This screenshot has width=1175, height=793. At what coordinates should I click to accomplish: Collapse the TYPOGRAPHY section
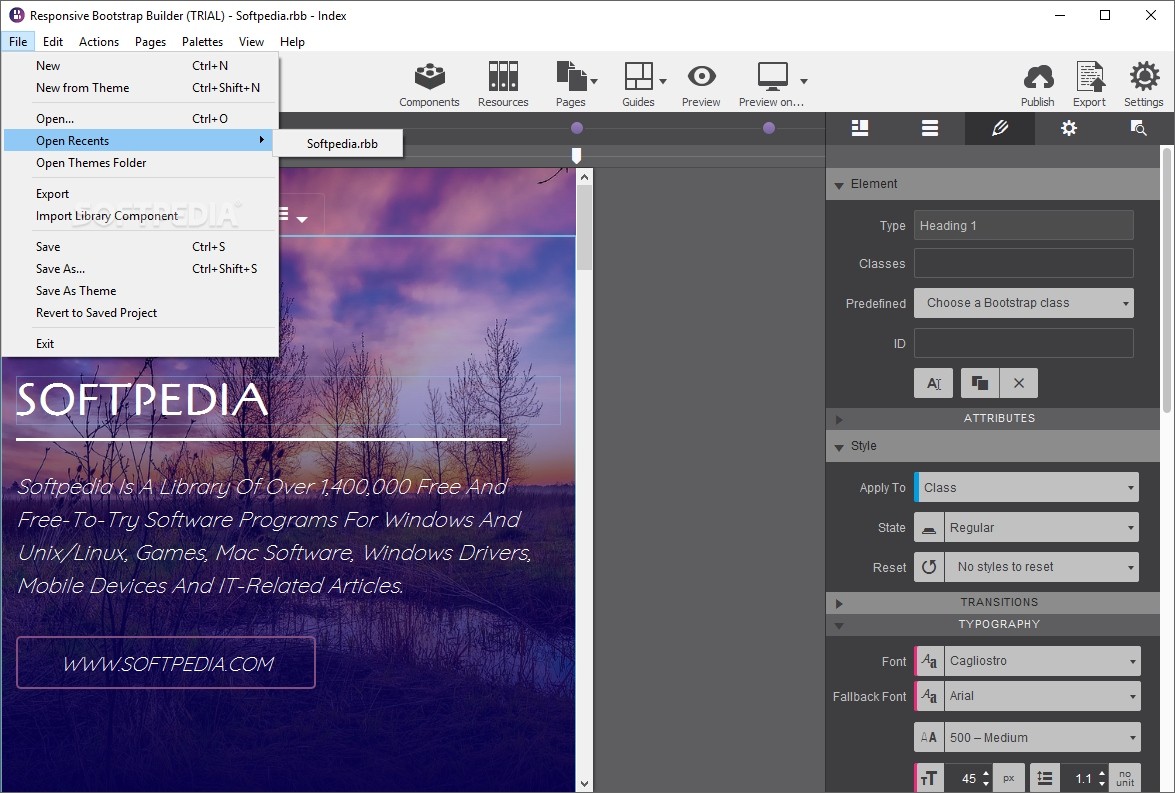tap(839, 625)
